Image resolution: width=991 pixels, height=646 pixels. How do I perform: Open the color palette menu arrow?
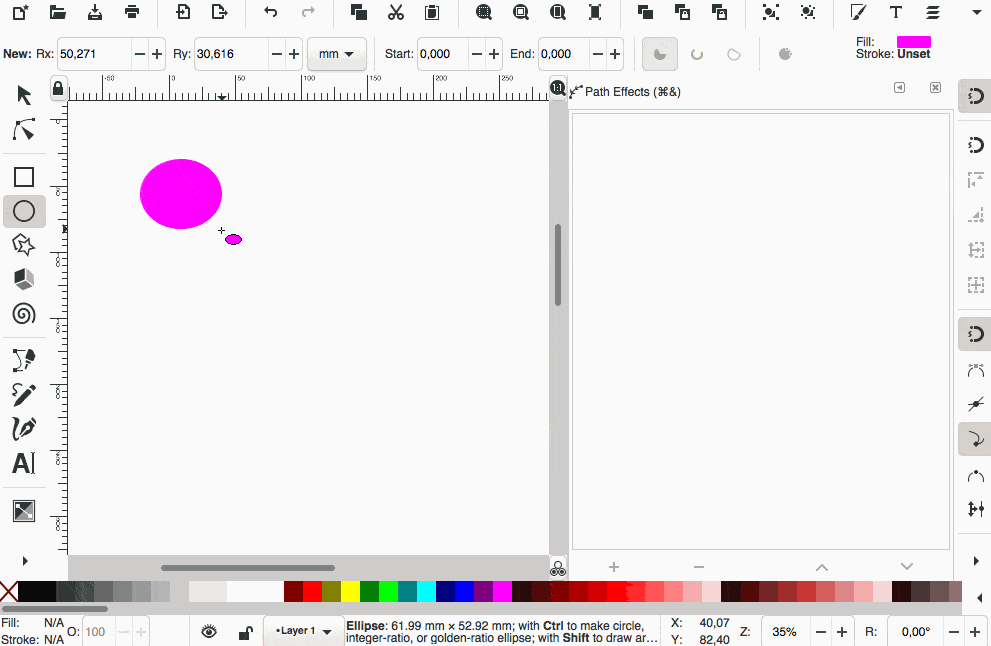(x=979, y=597)
